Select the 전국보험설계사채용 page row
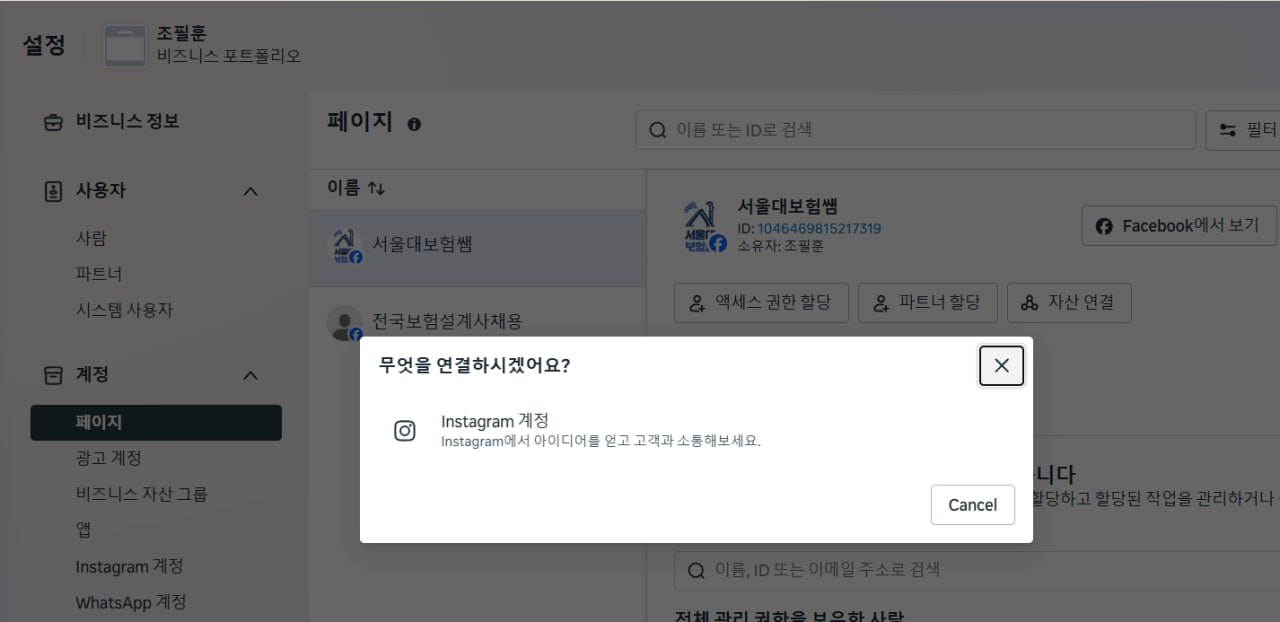This screenshot has height=622, width=1280. point(447,322)
